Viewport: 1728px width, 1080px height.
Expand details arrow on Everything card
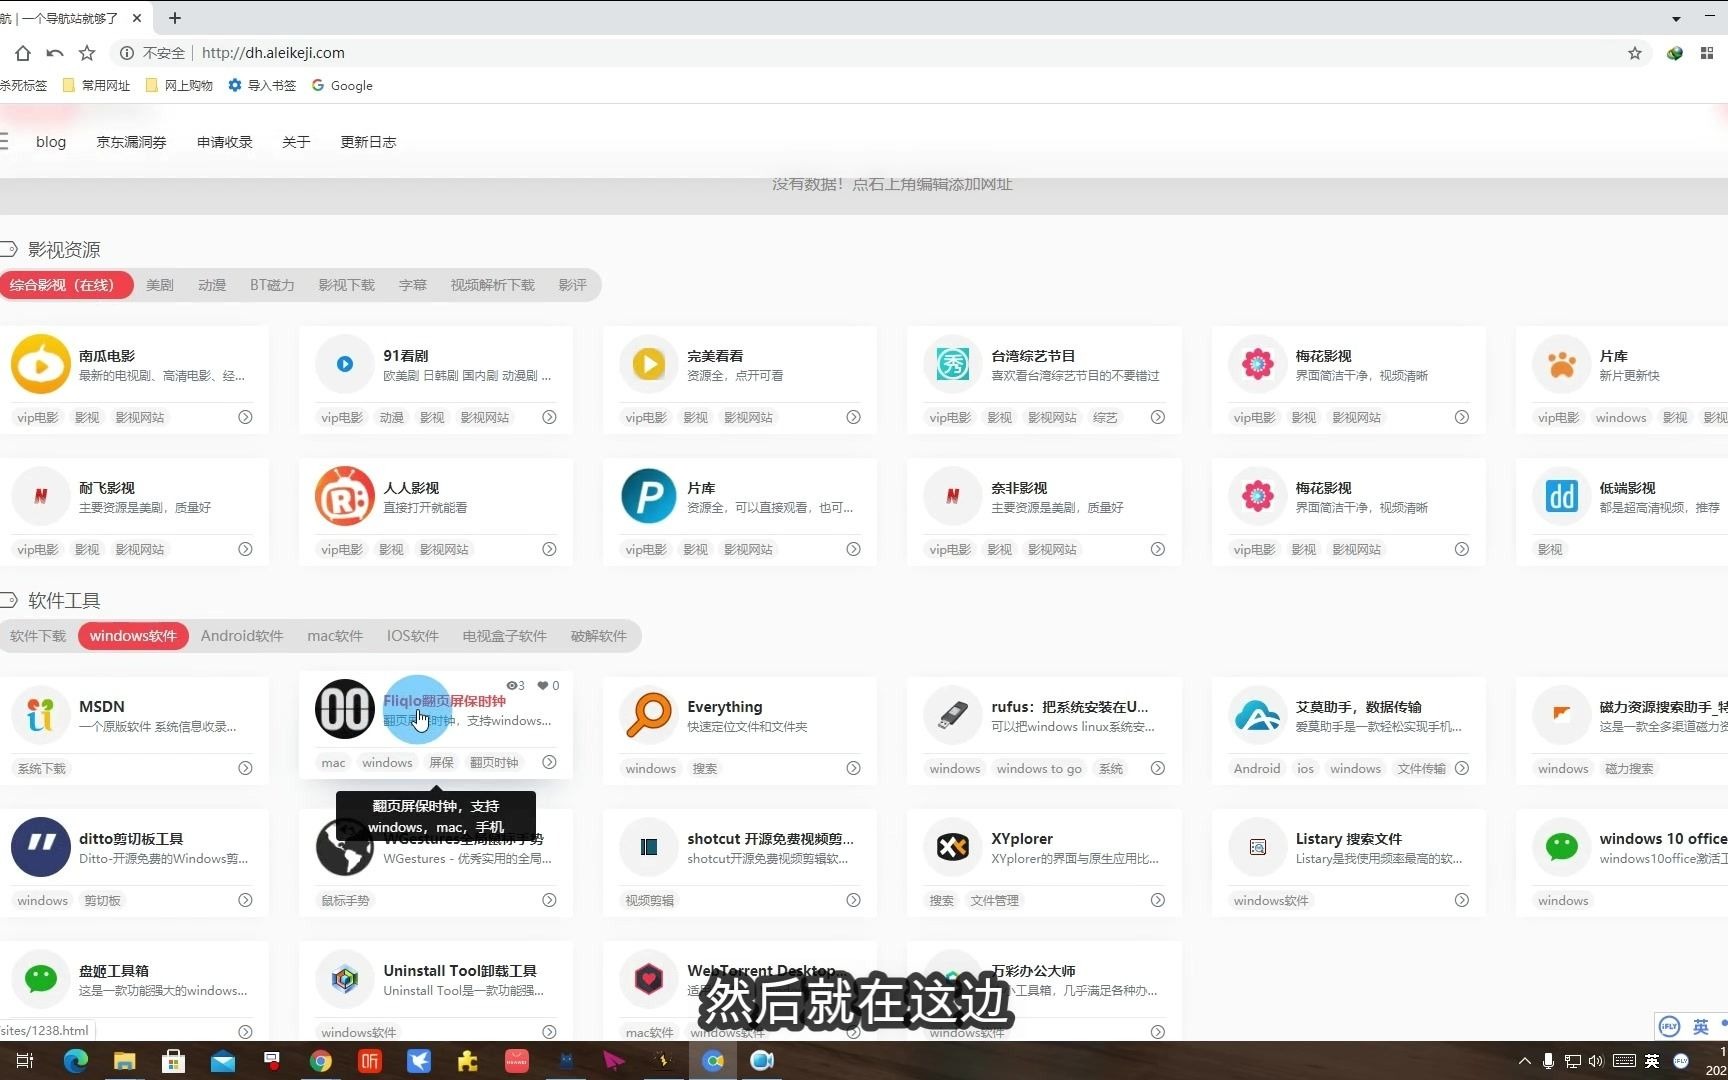853,768
